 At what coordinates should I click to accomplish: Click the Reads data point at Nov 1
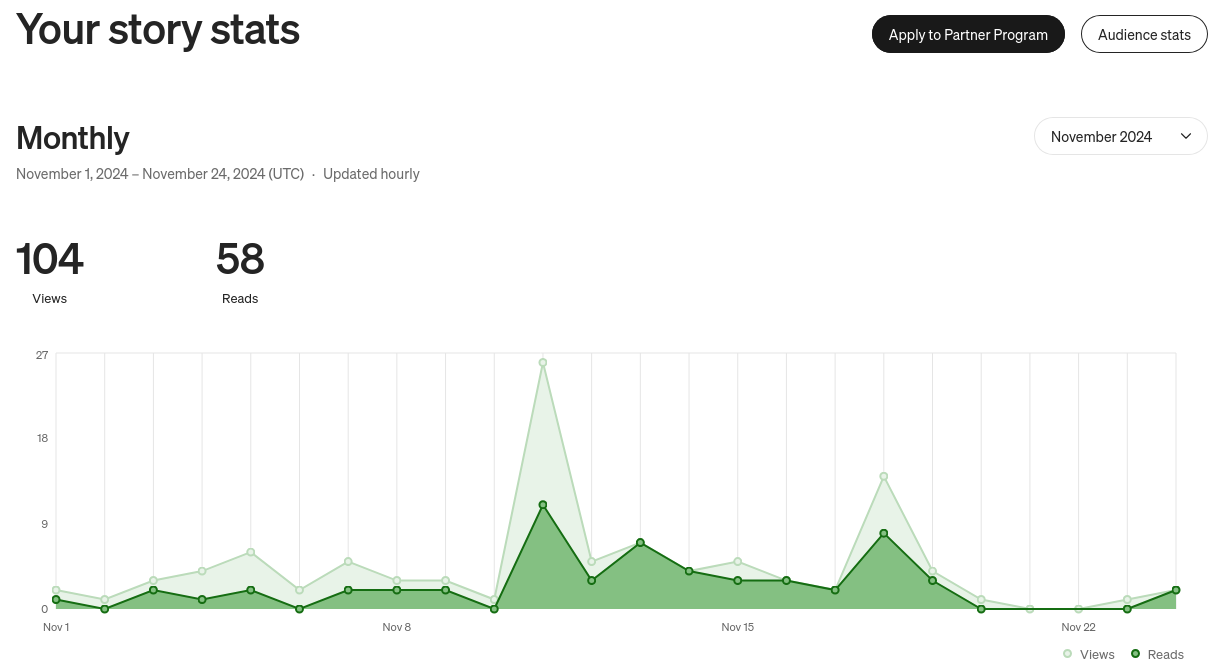point(56,600)
